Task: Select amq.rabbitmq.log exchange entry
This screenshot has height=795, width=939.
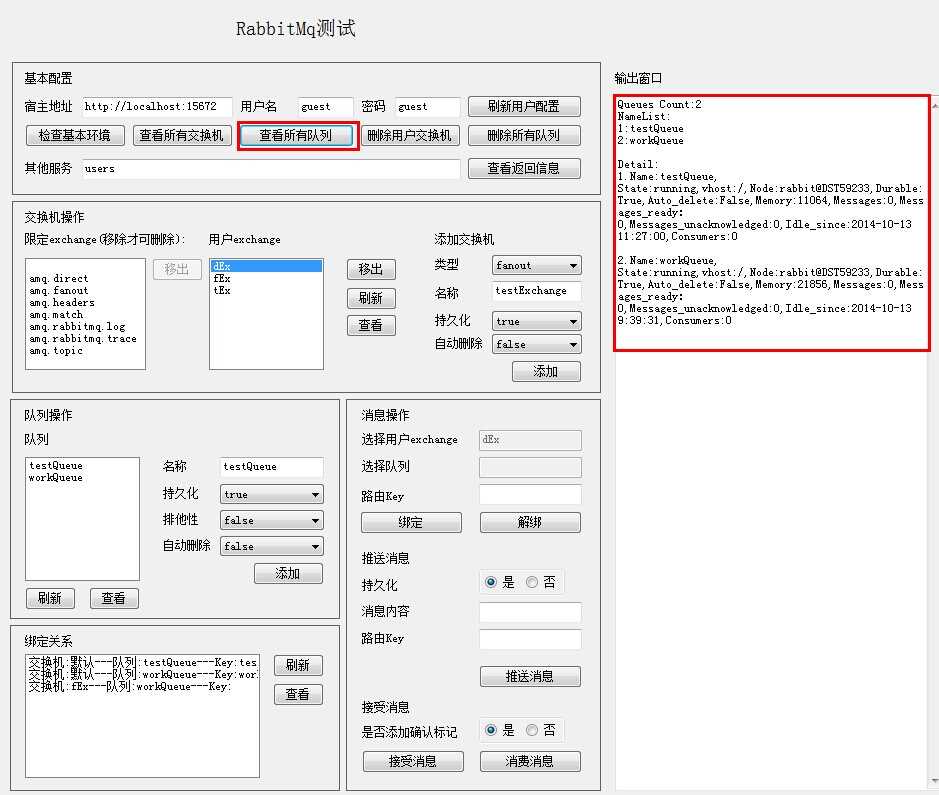Action: tap(77, 326)
